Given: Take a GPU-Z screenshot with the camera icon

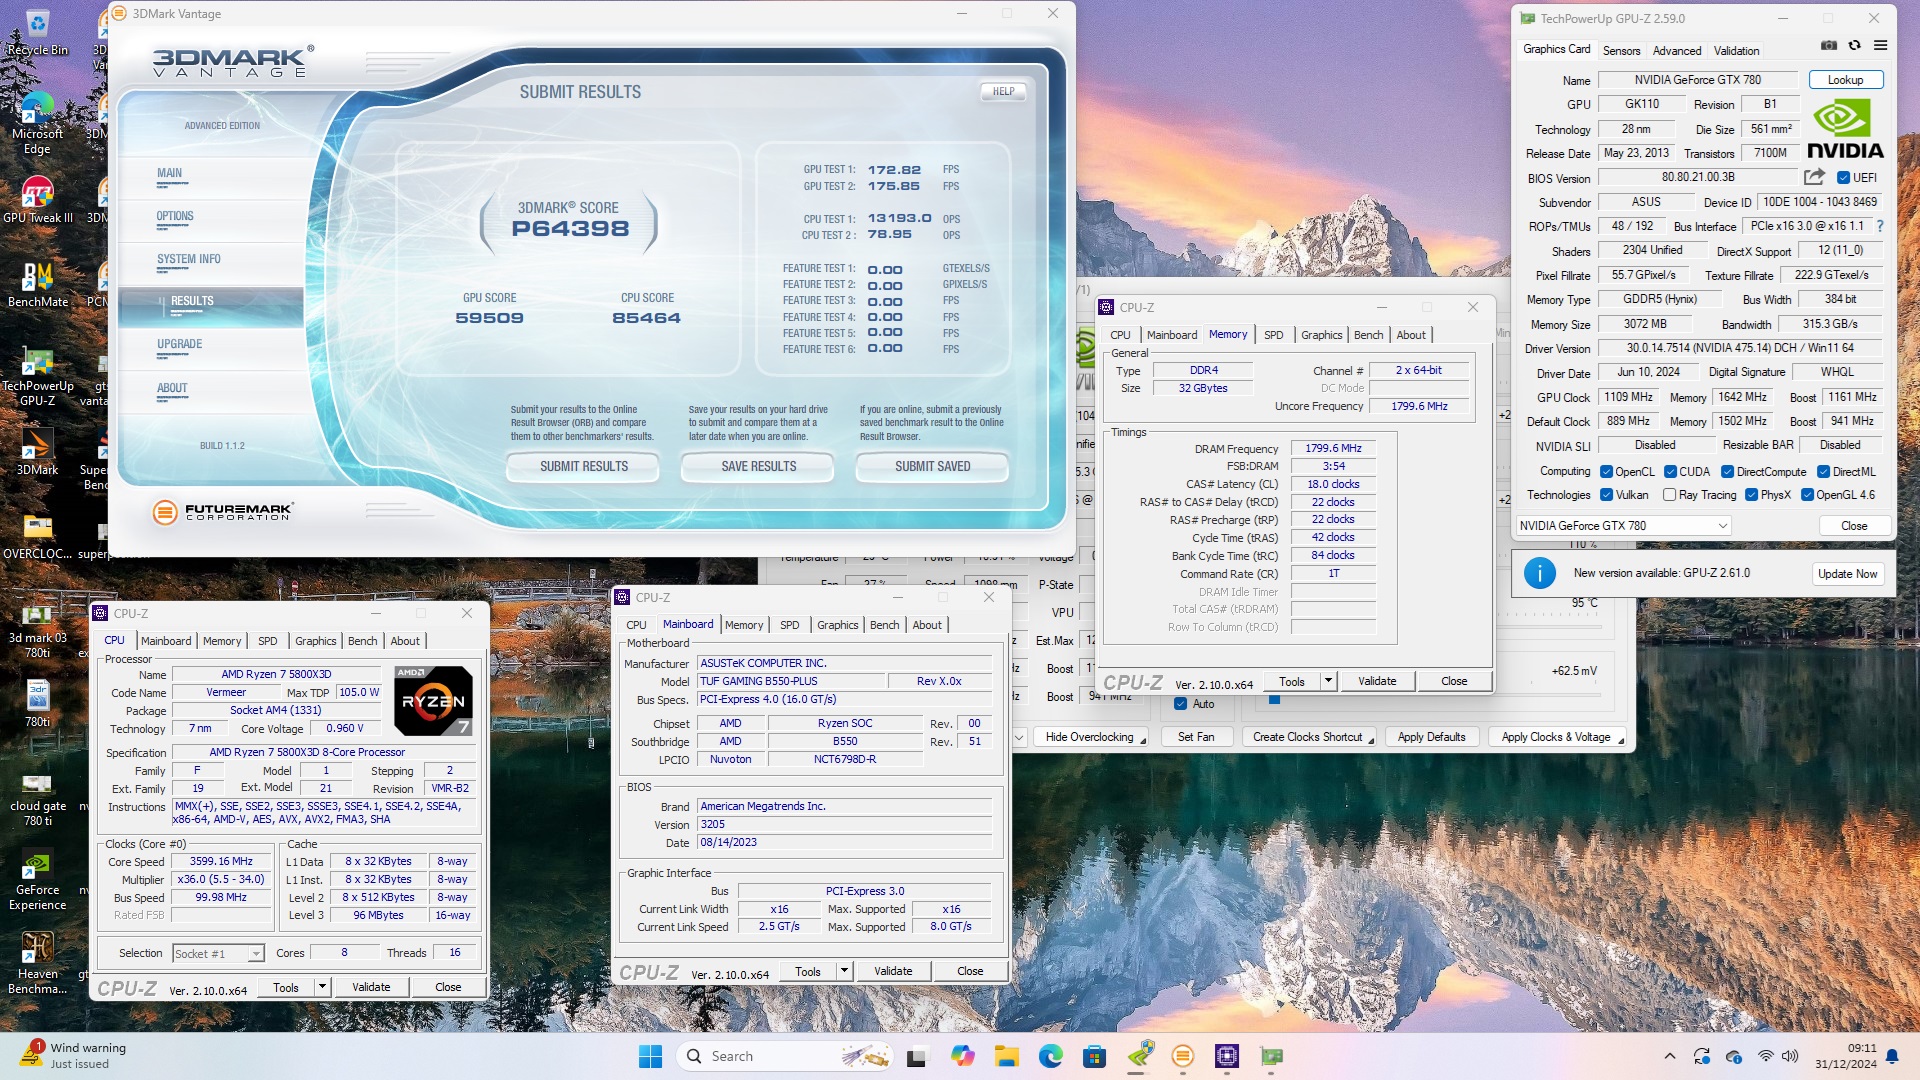Looking at the screenshot, I should 1829,45.
